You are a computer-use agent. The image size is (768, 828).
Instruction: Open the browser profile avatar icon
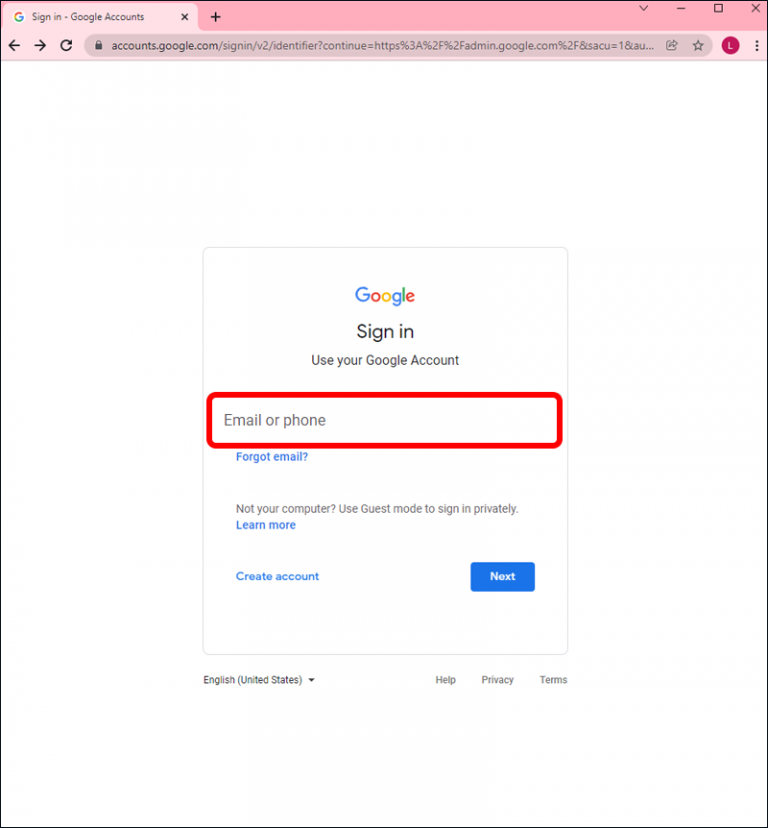tap(729, 45)
